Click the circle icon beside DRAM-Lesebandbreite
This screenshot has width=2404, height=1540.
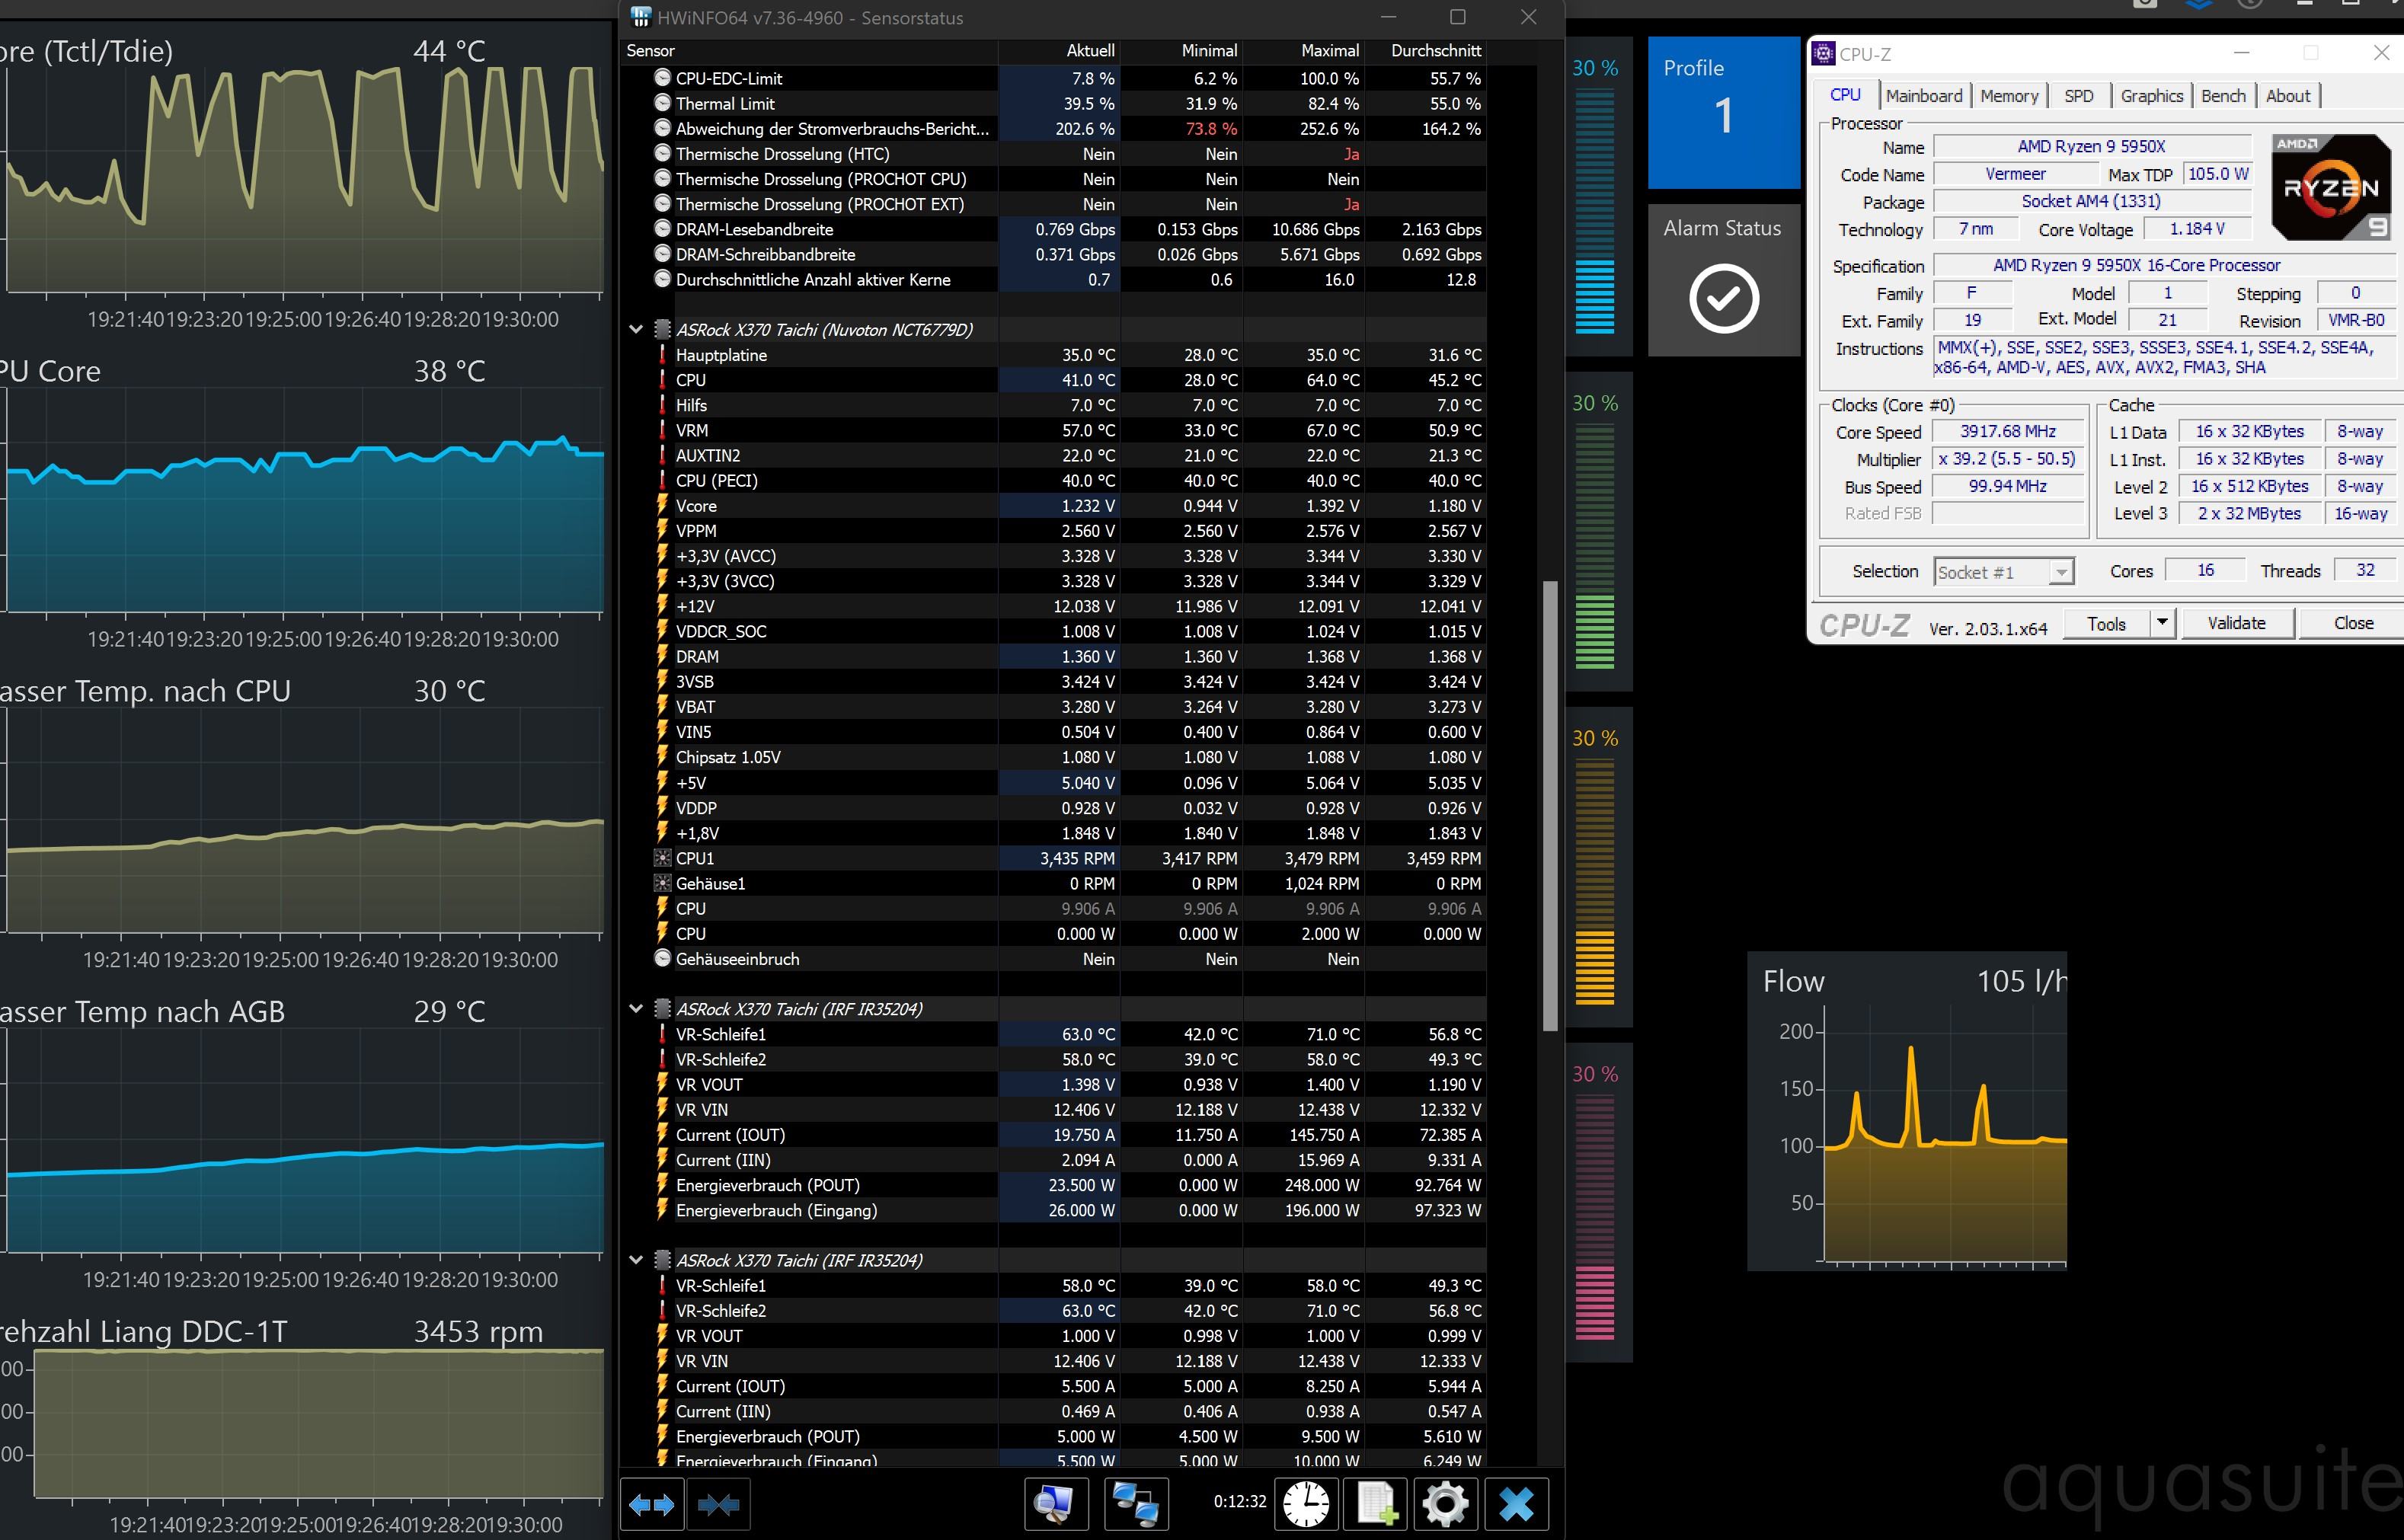tap(661, 229)
